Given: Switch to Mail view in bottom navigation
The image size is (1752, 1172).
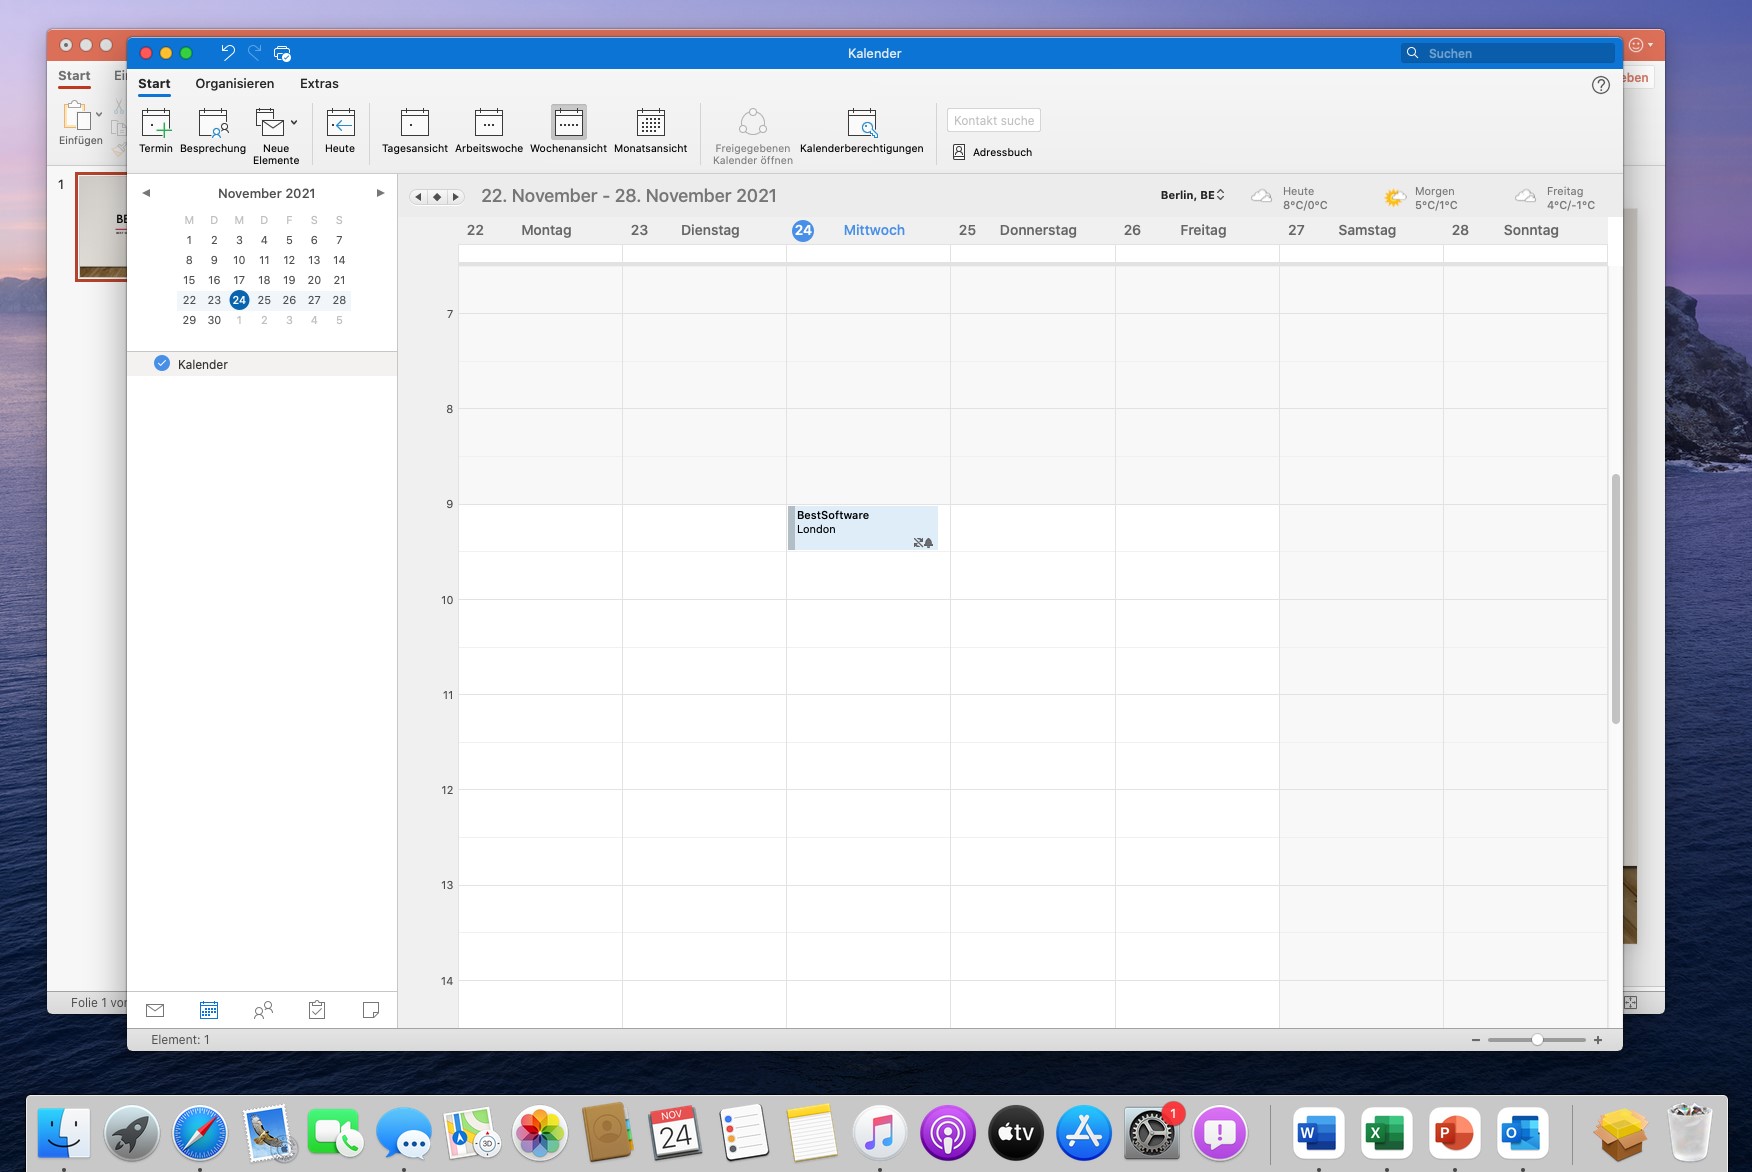Looking at the screenshot, I should point(155,1010).
